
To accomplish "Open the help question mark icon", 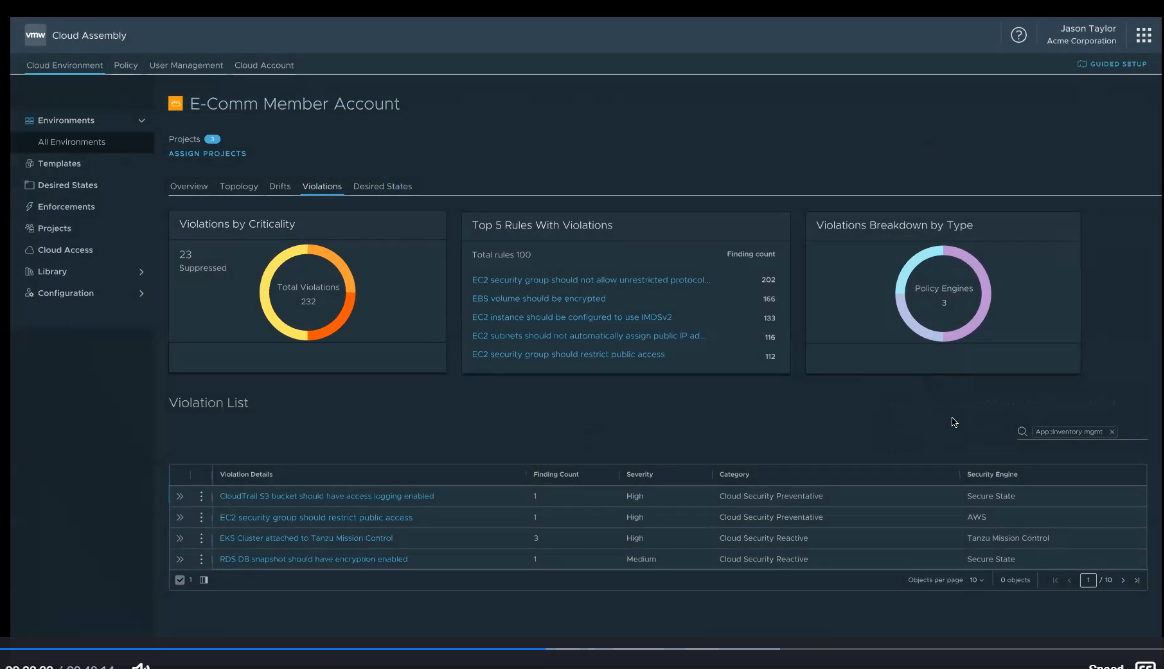I will click(1018, 35).
